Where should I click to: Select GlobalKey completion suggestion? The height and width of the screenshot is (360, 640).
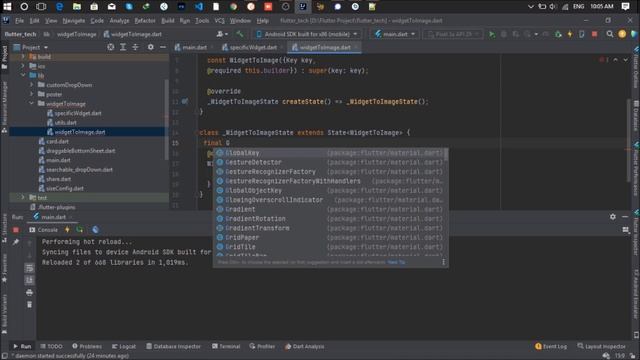pyautogui.click(x=329, y=153)
